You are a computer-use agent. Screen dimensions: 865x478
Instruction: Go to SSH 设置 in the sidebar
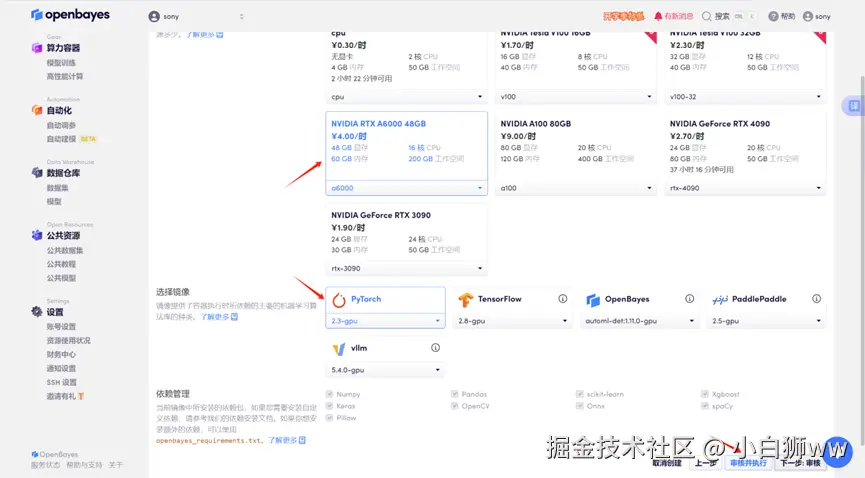click(62, 382)
